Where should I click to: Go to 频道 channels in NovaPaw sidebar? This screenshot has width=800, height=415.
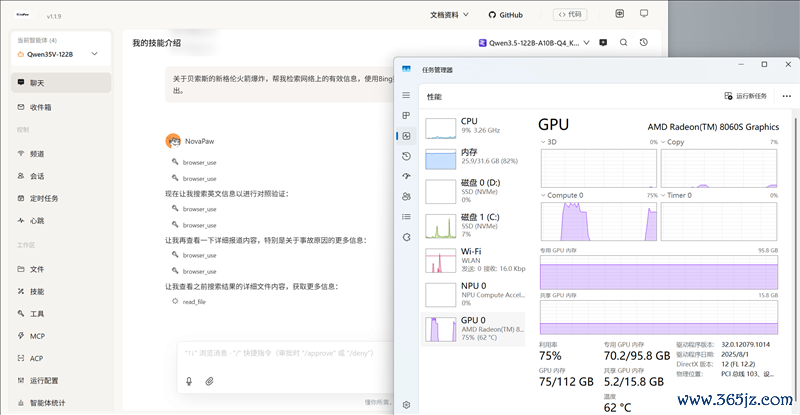[61, 154]
